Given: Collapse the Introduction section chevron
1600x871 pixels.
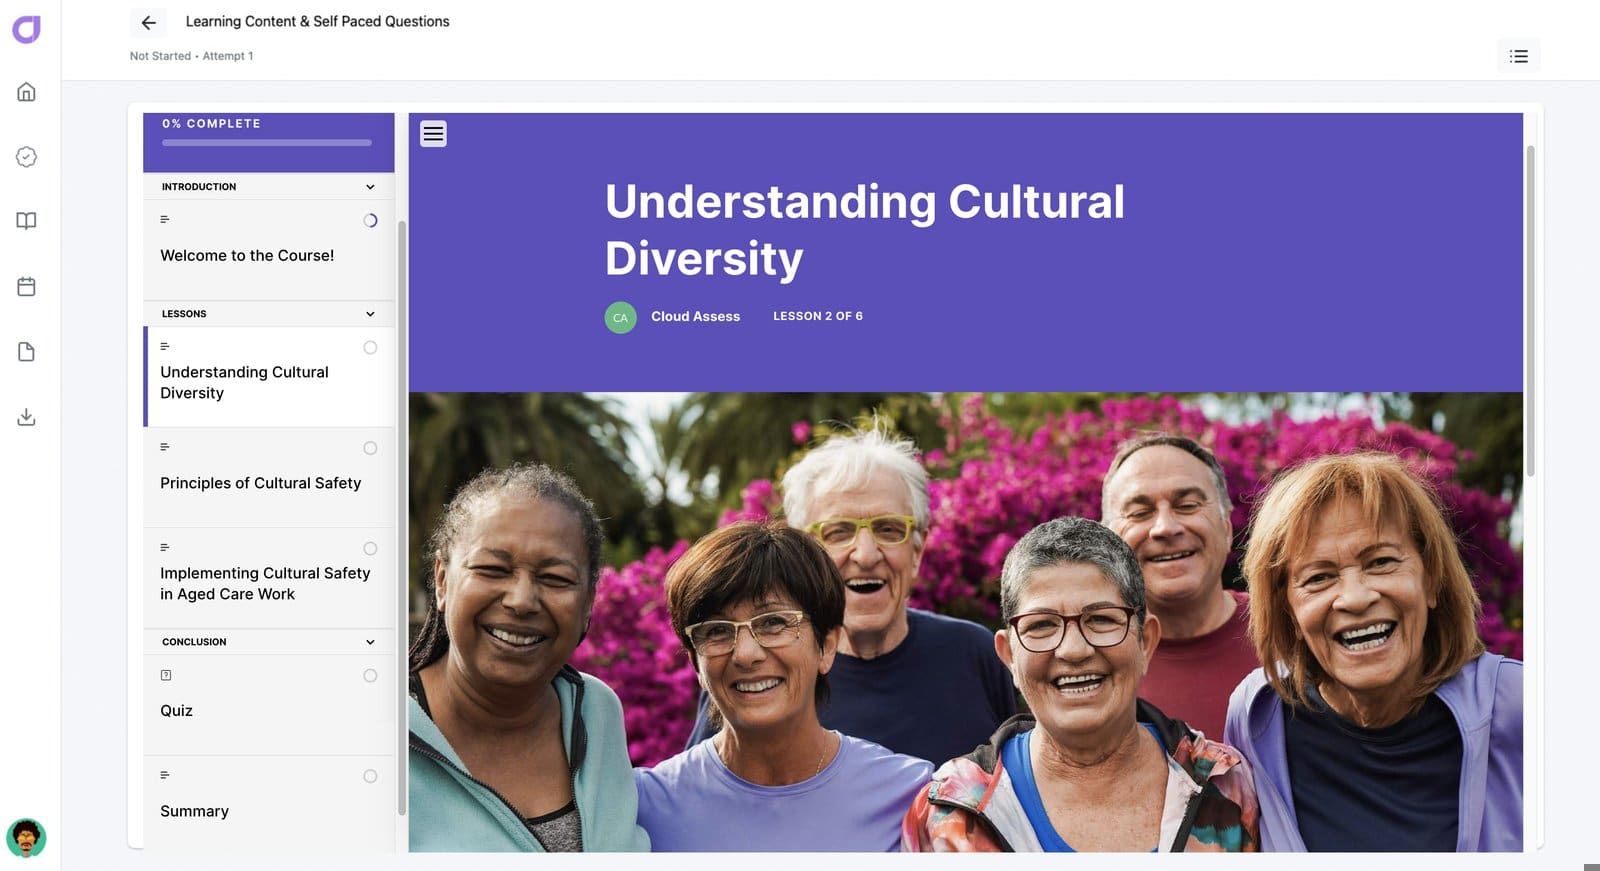Looking at the screenshot, I should point(370,187).
